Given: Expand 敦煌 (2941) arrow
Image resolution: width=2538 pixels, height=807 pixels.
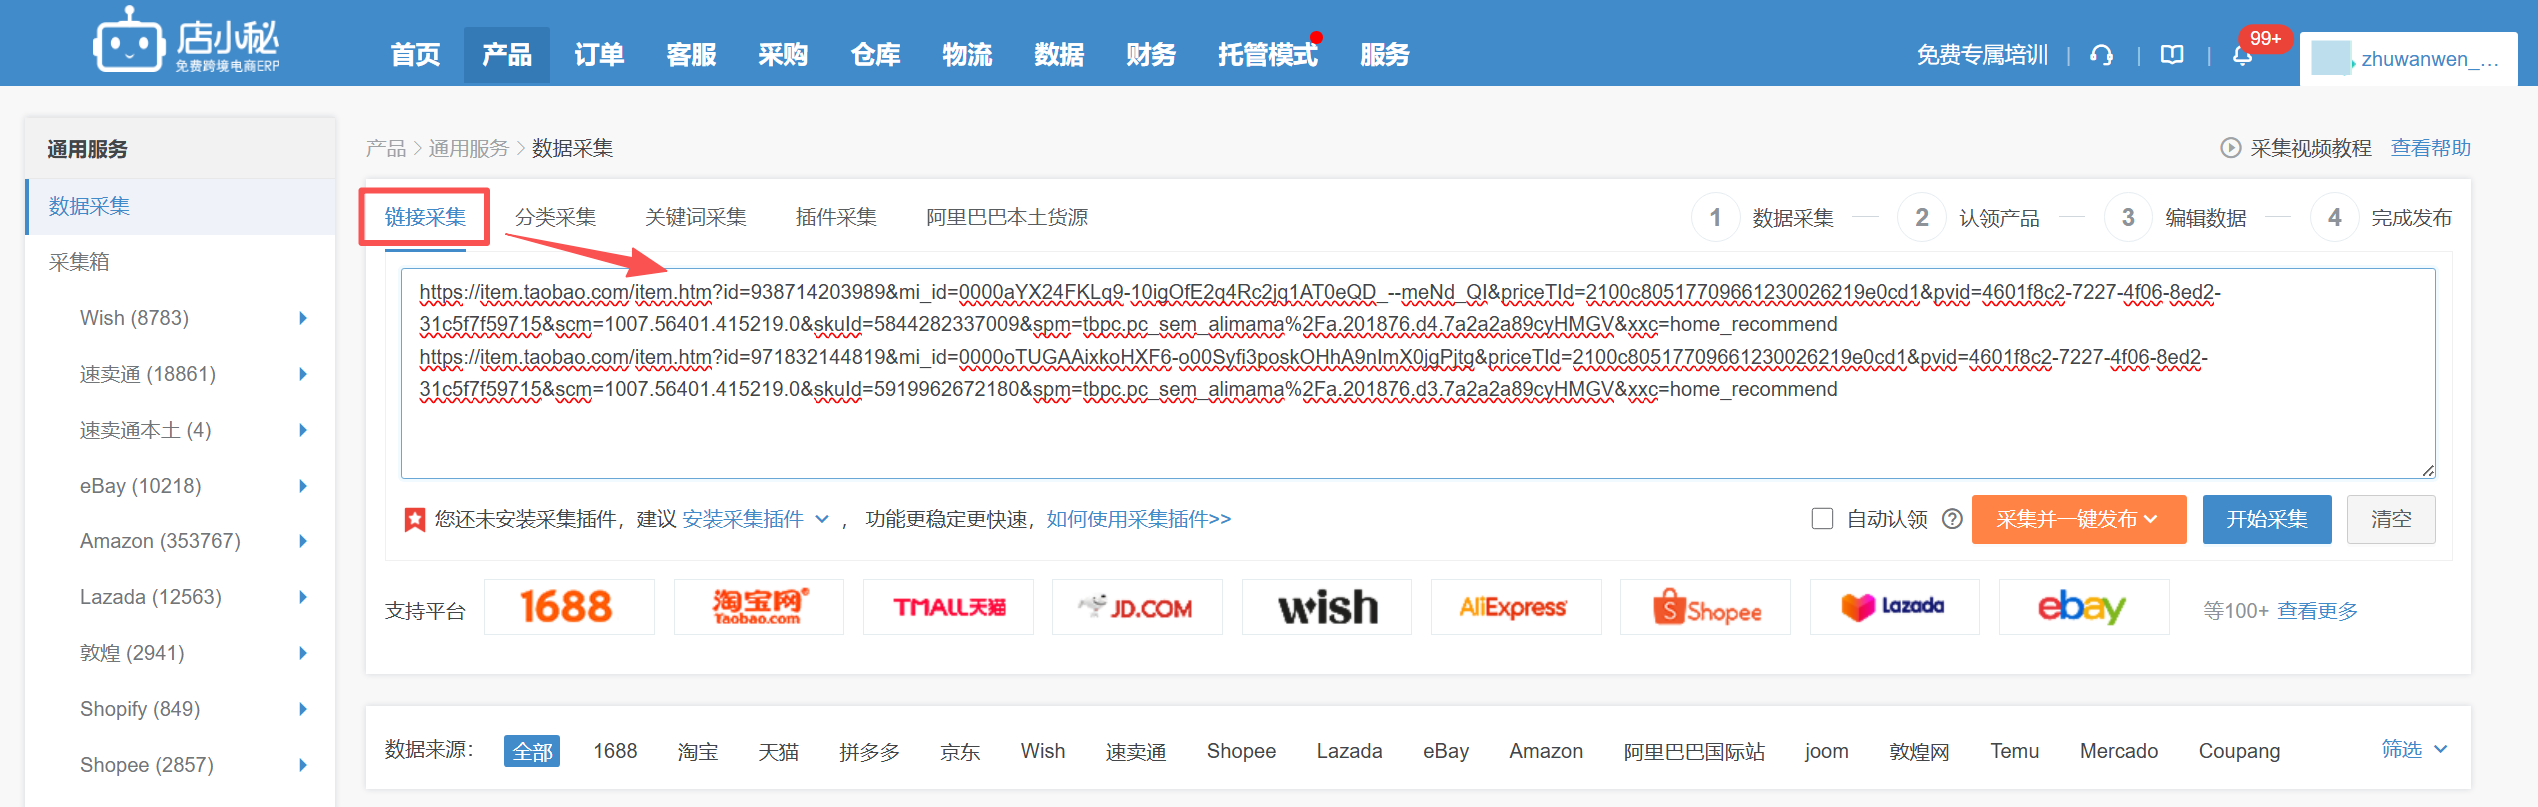Looking at the screenshot, I should tap(303, 653).
